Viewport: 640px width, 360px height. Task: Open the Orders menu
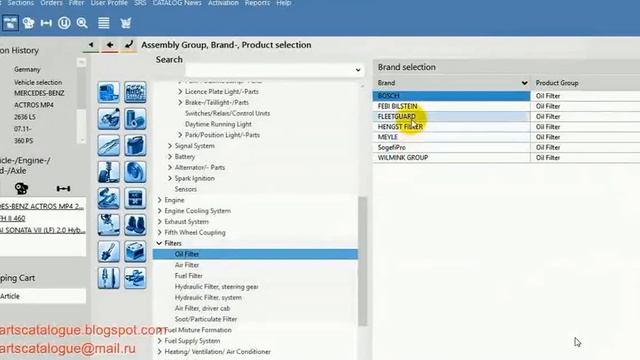[x=51, y=3]
